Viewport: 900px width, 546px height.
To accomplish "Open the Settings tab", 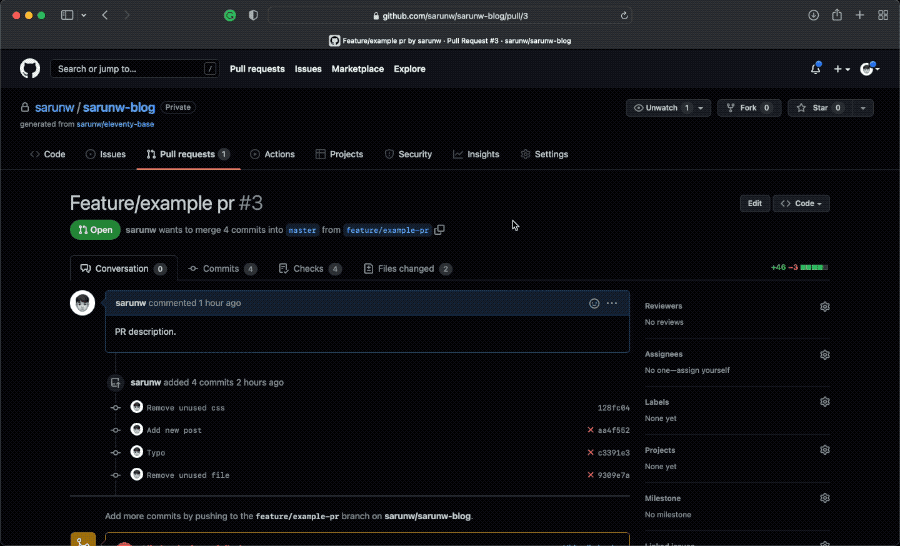I will (544, 154).
